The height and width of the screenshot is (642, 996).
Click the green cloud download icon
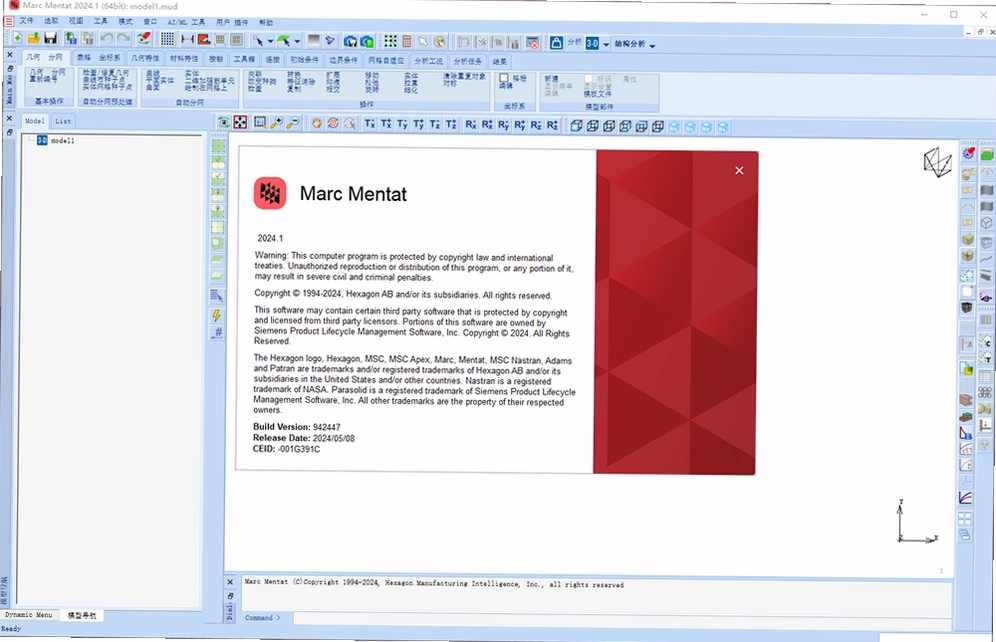pos(367,41)
